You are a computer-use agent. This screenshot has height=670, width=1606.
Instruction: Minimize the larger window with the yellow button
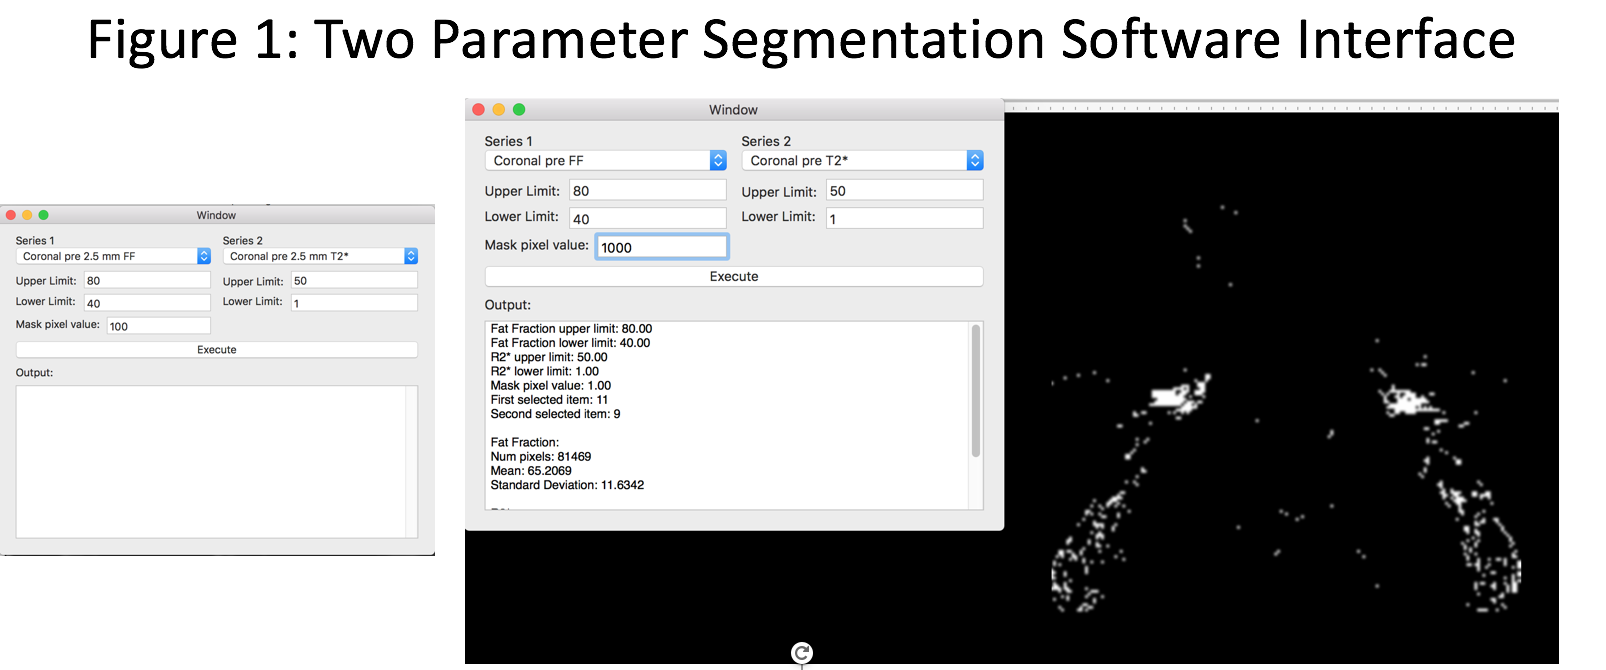(x=498, y=110)
